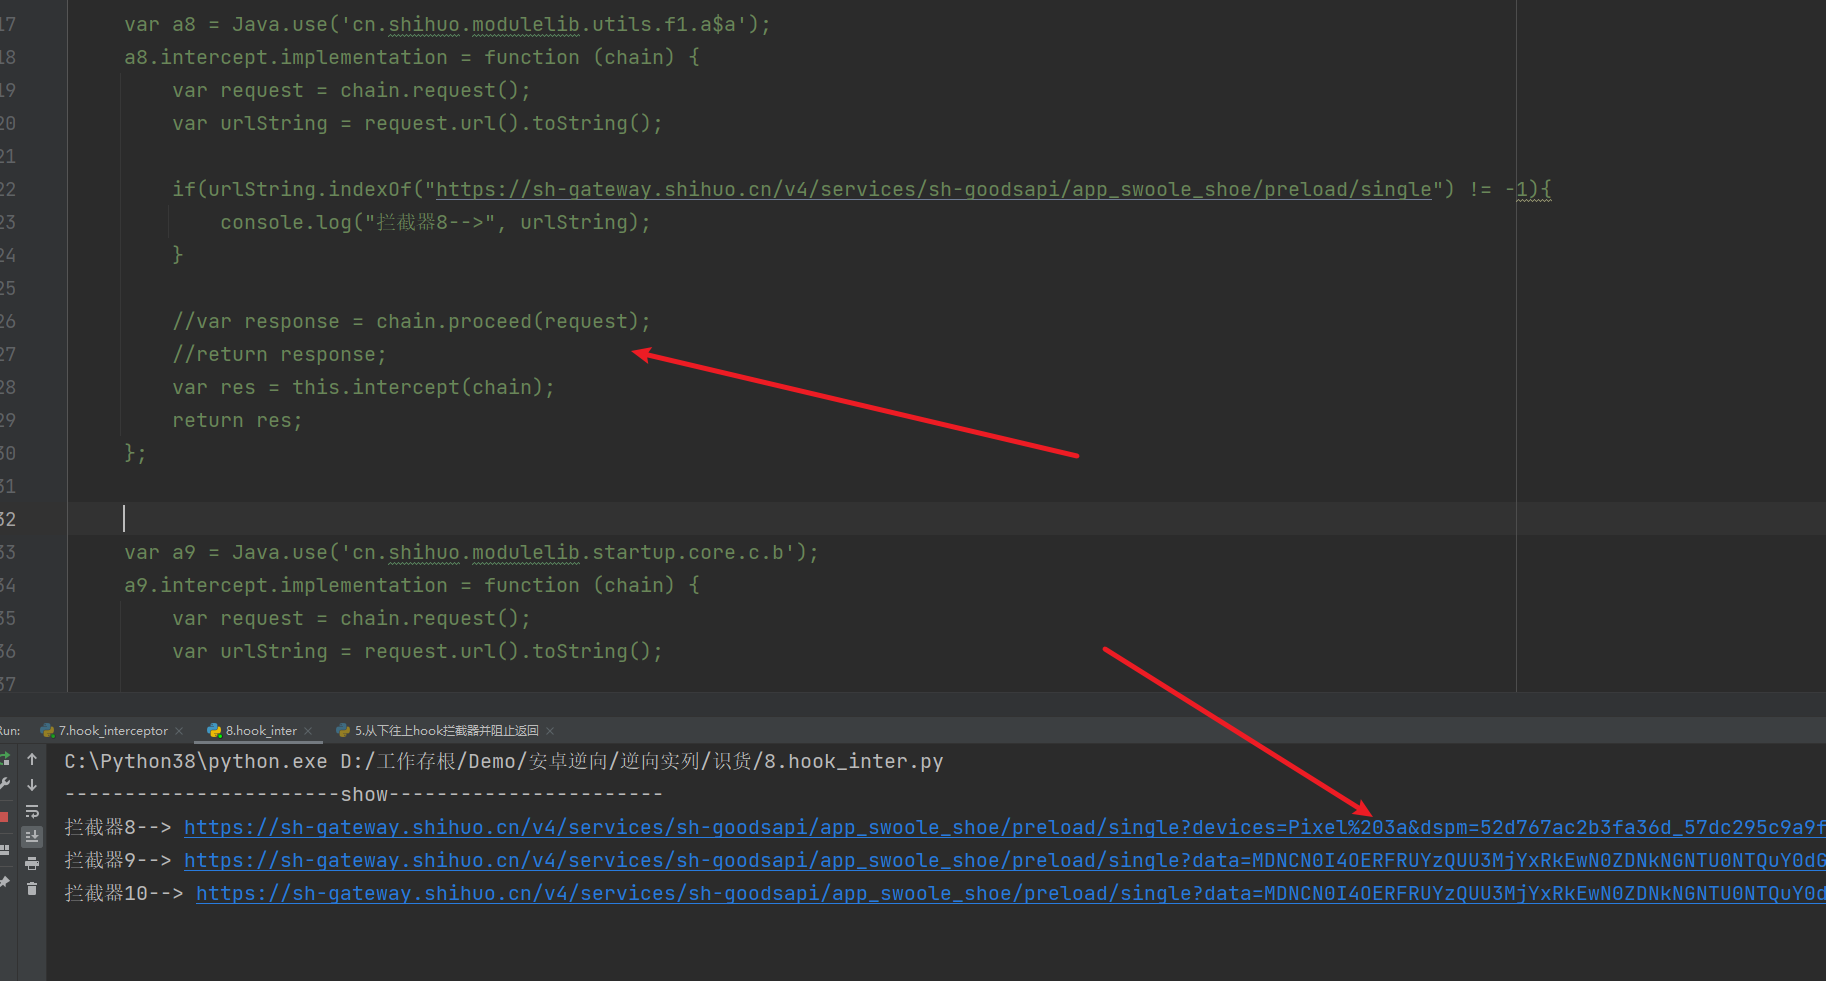Click gutter line number 22
This screenshot has height=981, width=1826.
click(x=8, y=189)
